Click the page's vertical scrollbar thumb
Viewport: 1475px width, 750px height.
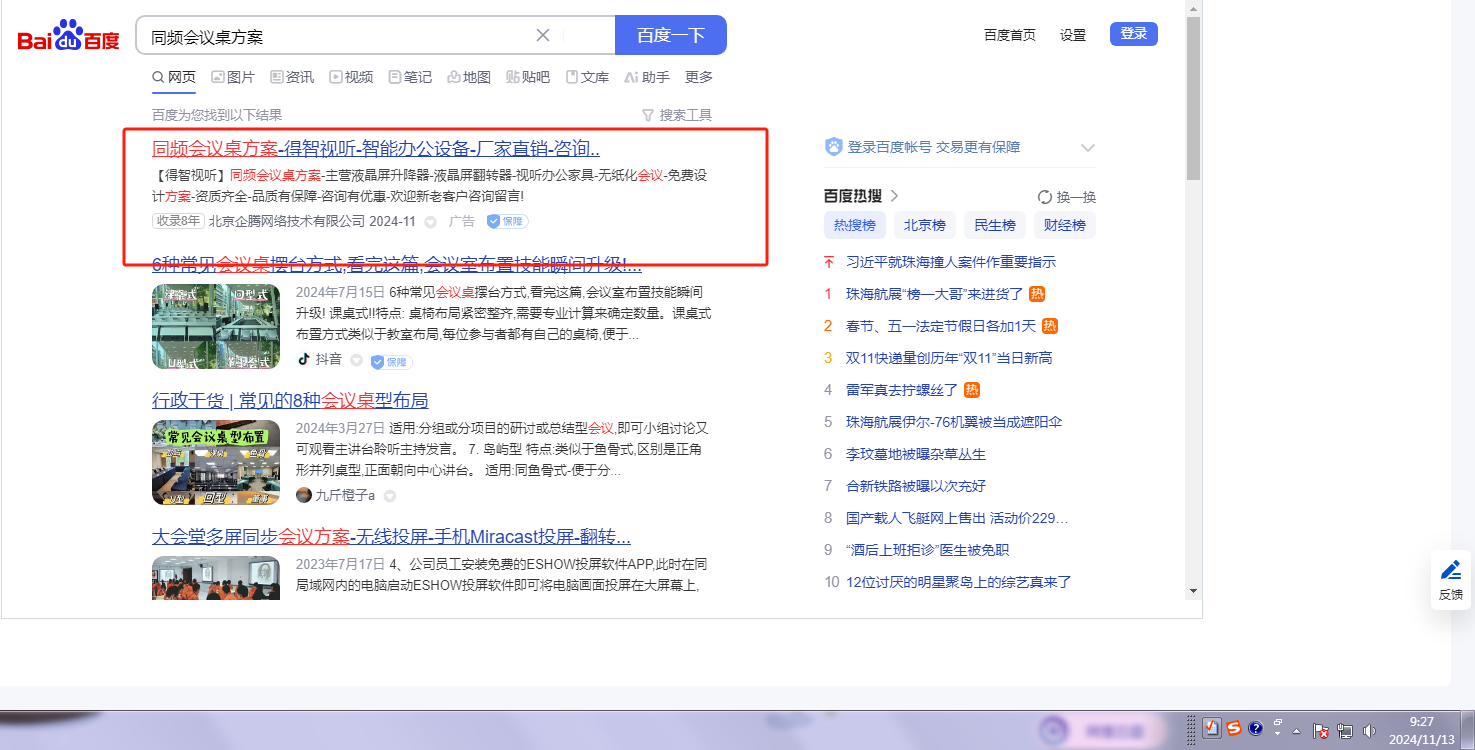1193,100
